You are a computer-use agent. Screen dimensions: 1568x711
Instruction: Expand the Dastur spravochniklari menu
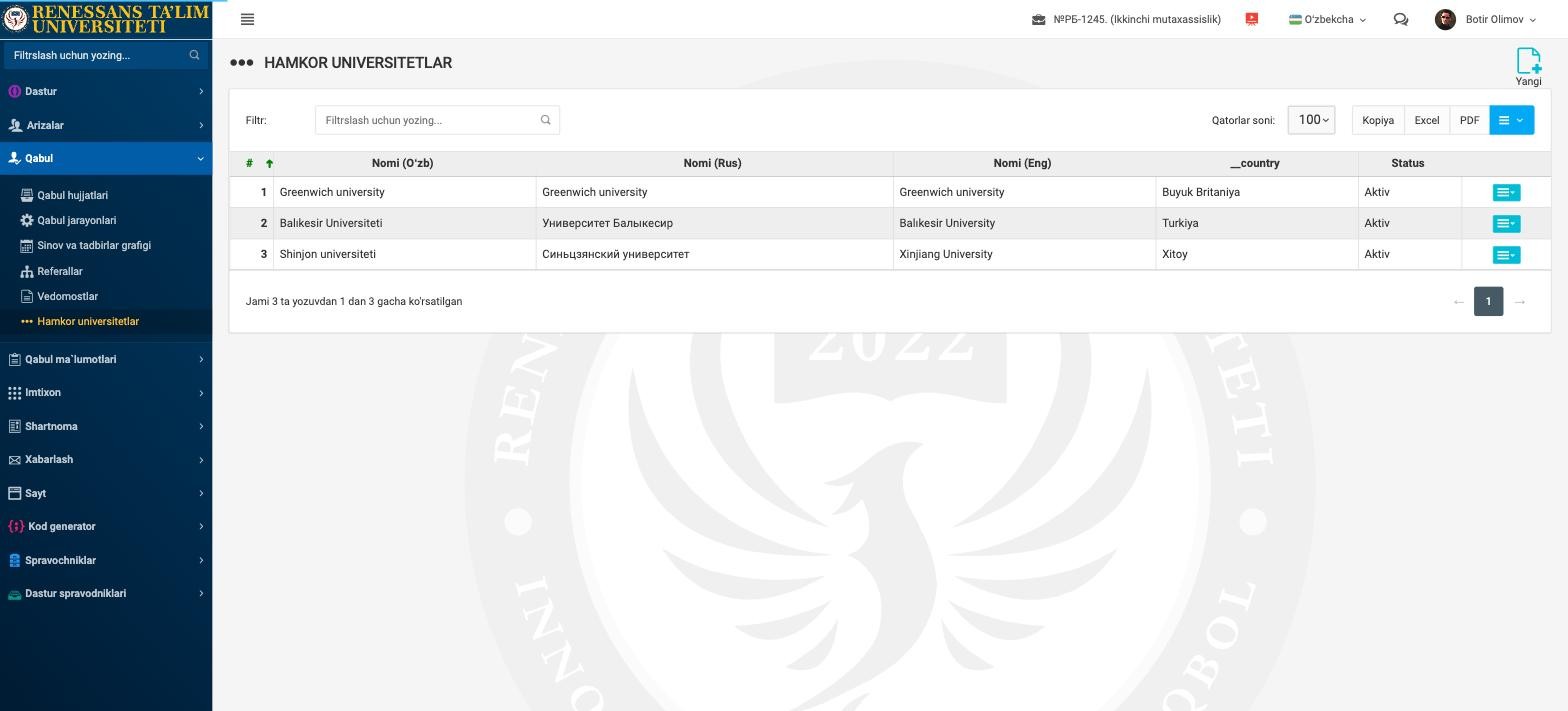[x=106, y=593]
